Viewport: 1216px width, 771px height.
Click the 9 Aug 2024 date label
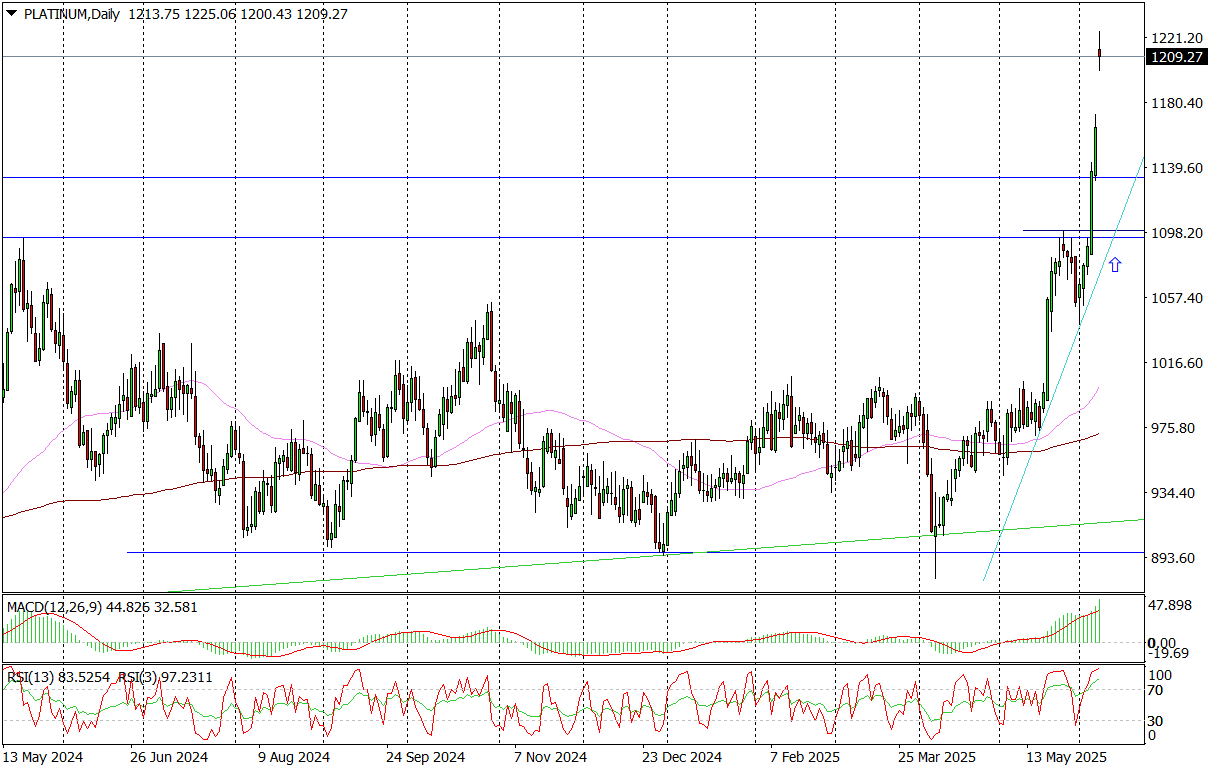pos(293,757)
